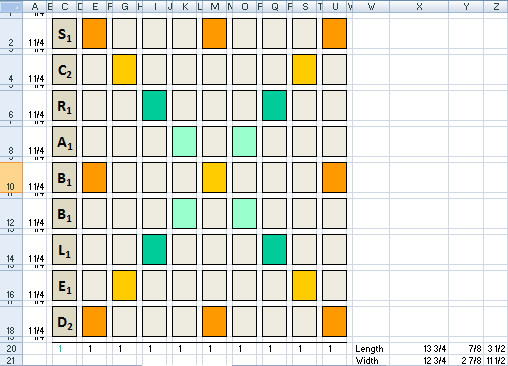The width and height of the screenshot is (508, 366).
Task: Select row header 21
Action: pos(11,360)
